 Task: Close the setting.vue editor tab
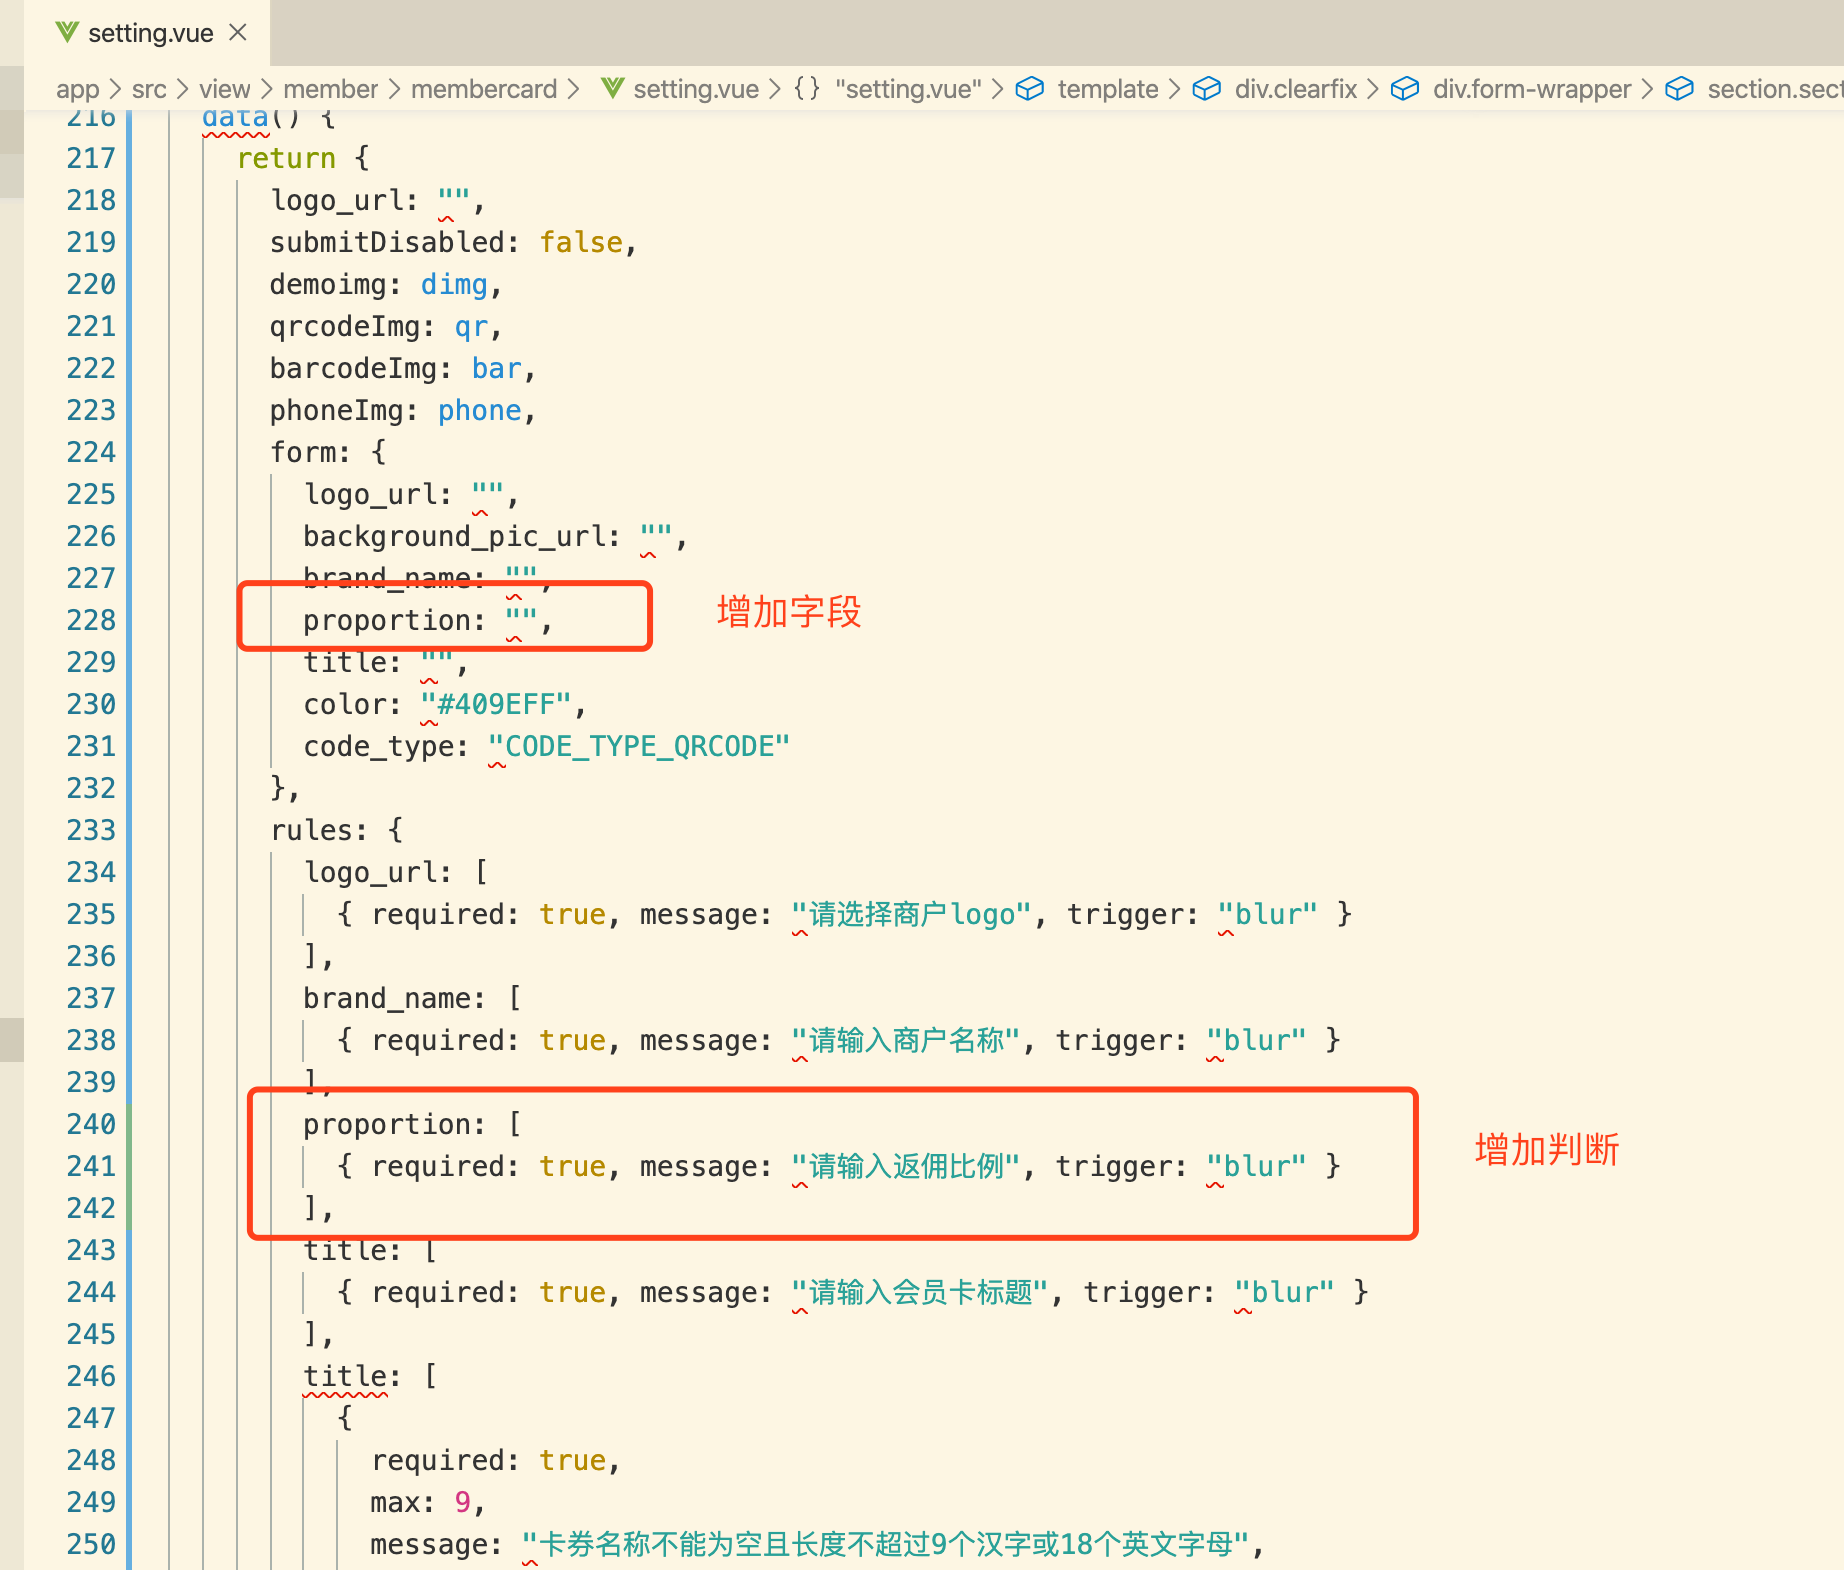[238, 33]
